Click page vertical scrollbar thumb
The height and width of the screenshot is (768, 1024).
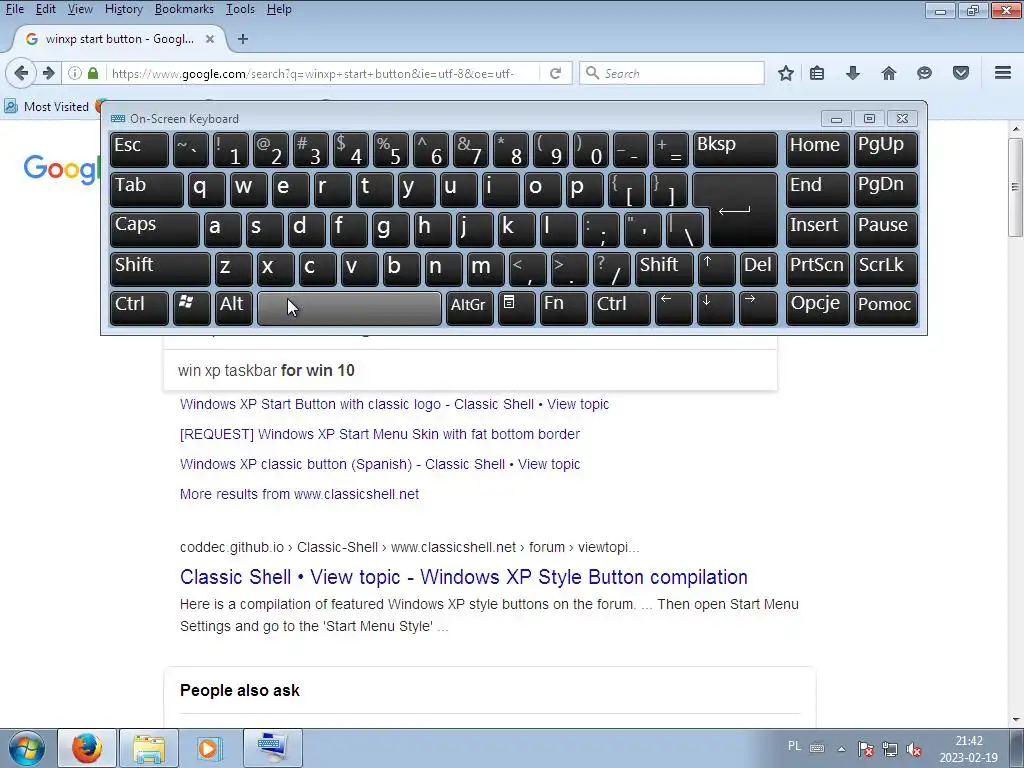point(1016,188)
